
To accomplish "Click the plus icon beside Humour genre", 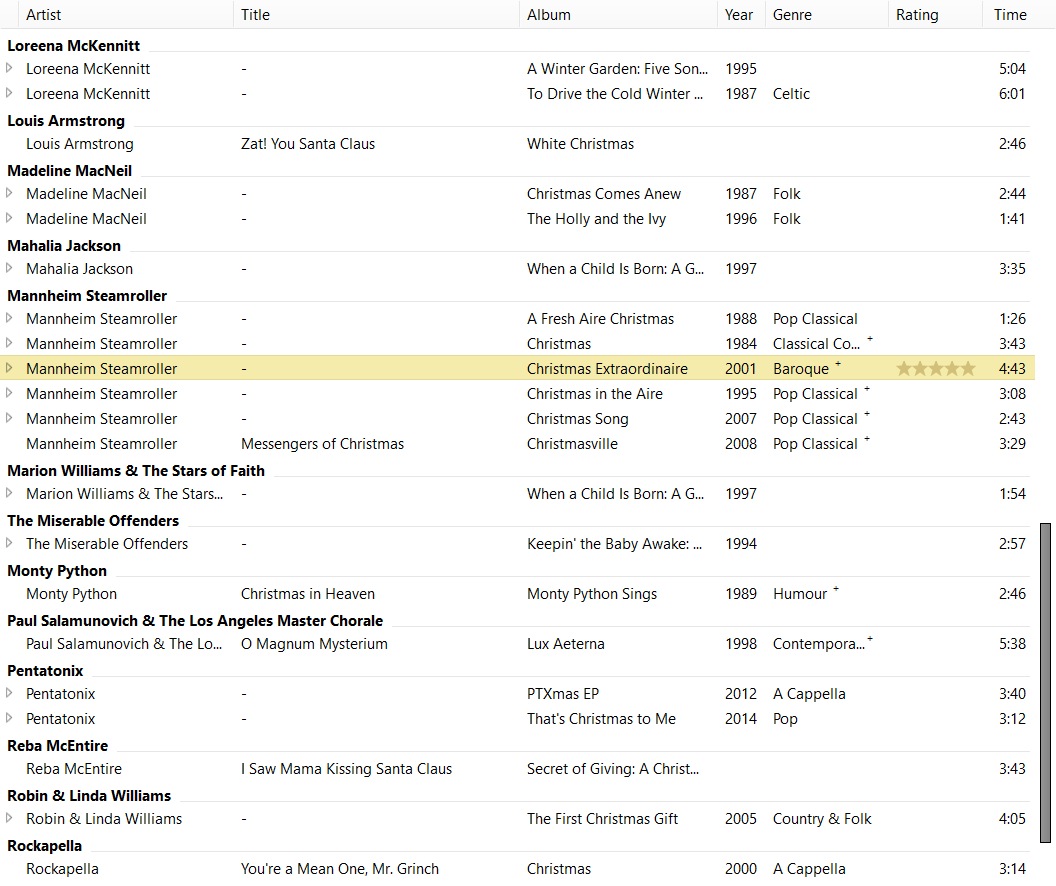I will (836, 590).
